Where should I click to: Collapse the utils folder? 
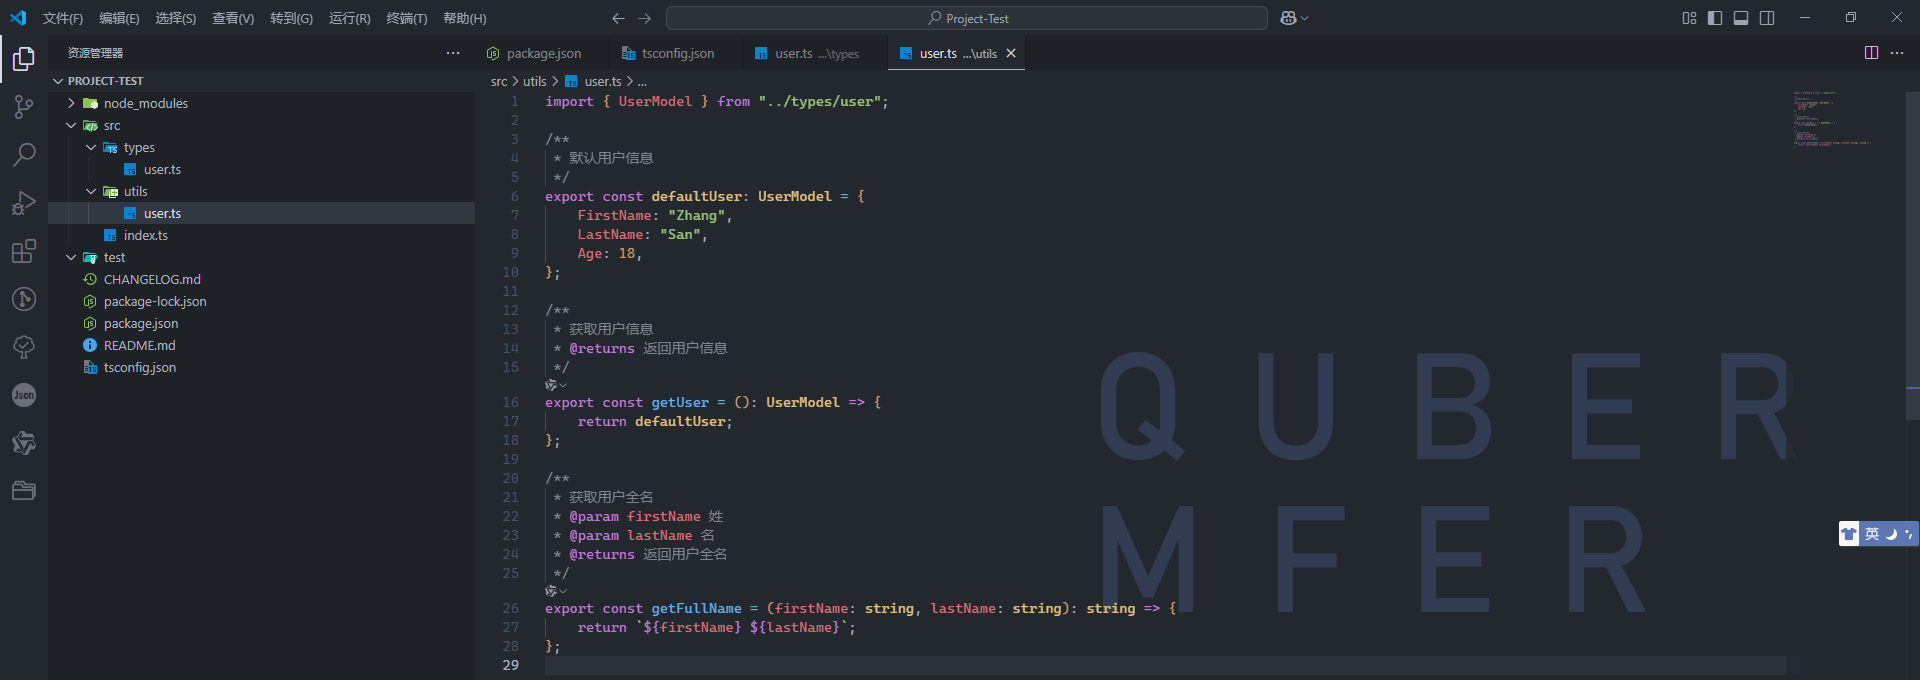coord(91,191)
